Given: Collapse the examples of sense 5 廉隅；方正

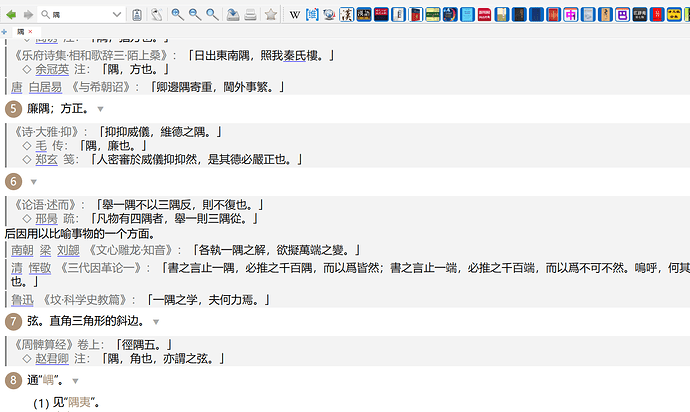Looking at the screenshot, I should tap(100, 109).
